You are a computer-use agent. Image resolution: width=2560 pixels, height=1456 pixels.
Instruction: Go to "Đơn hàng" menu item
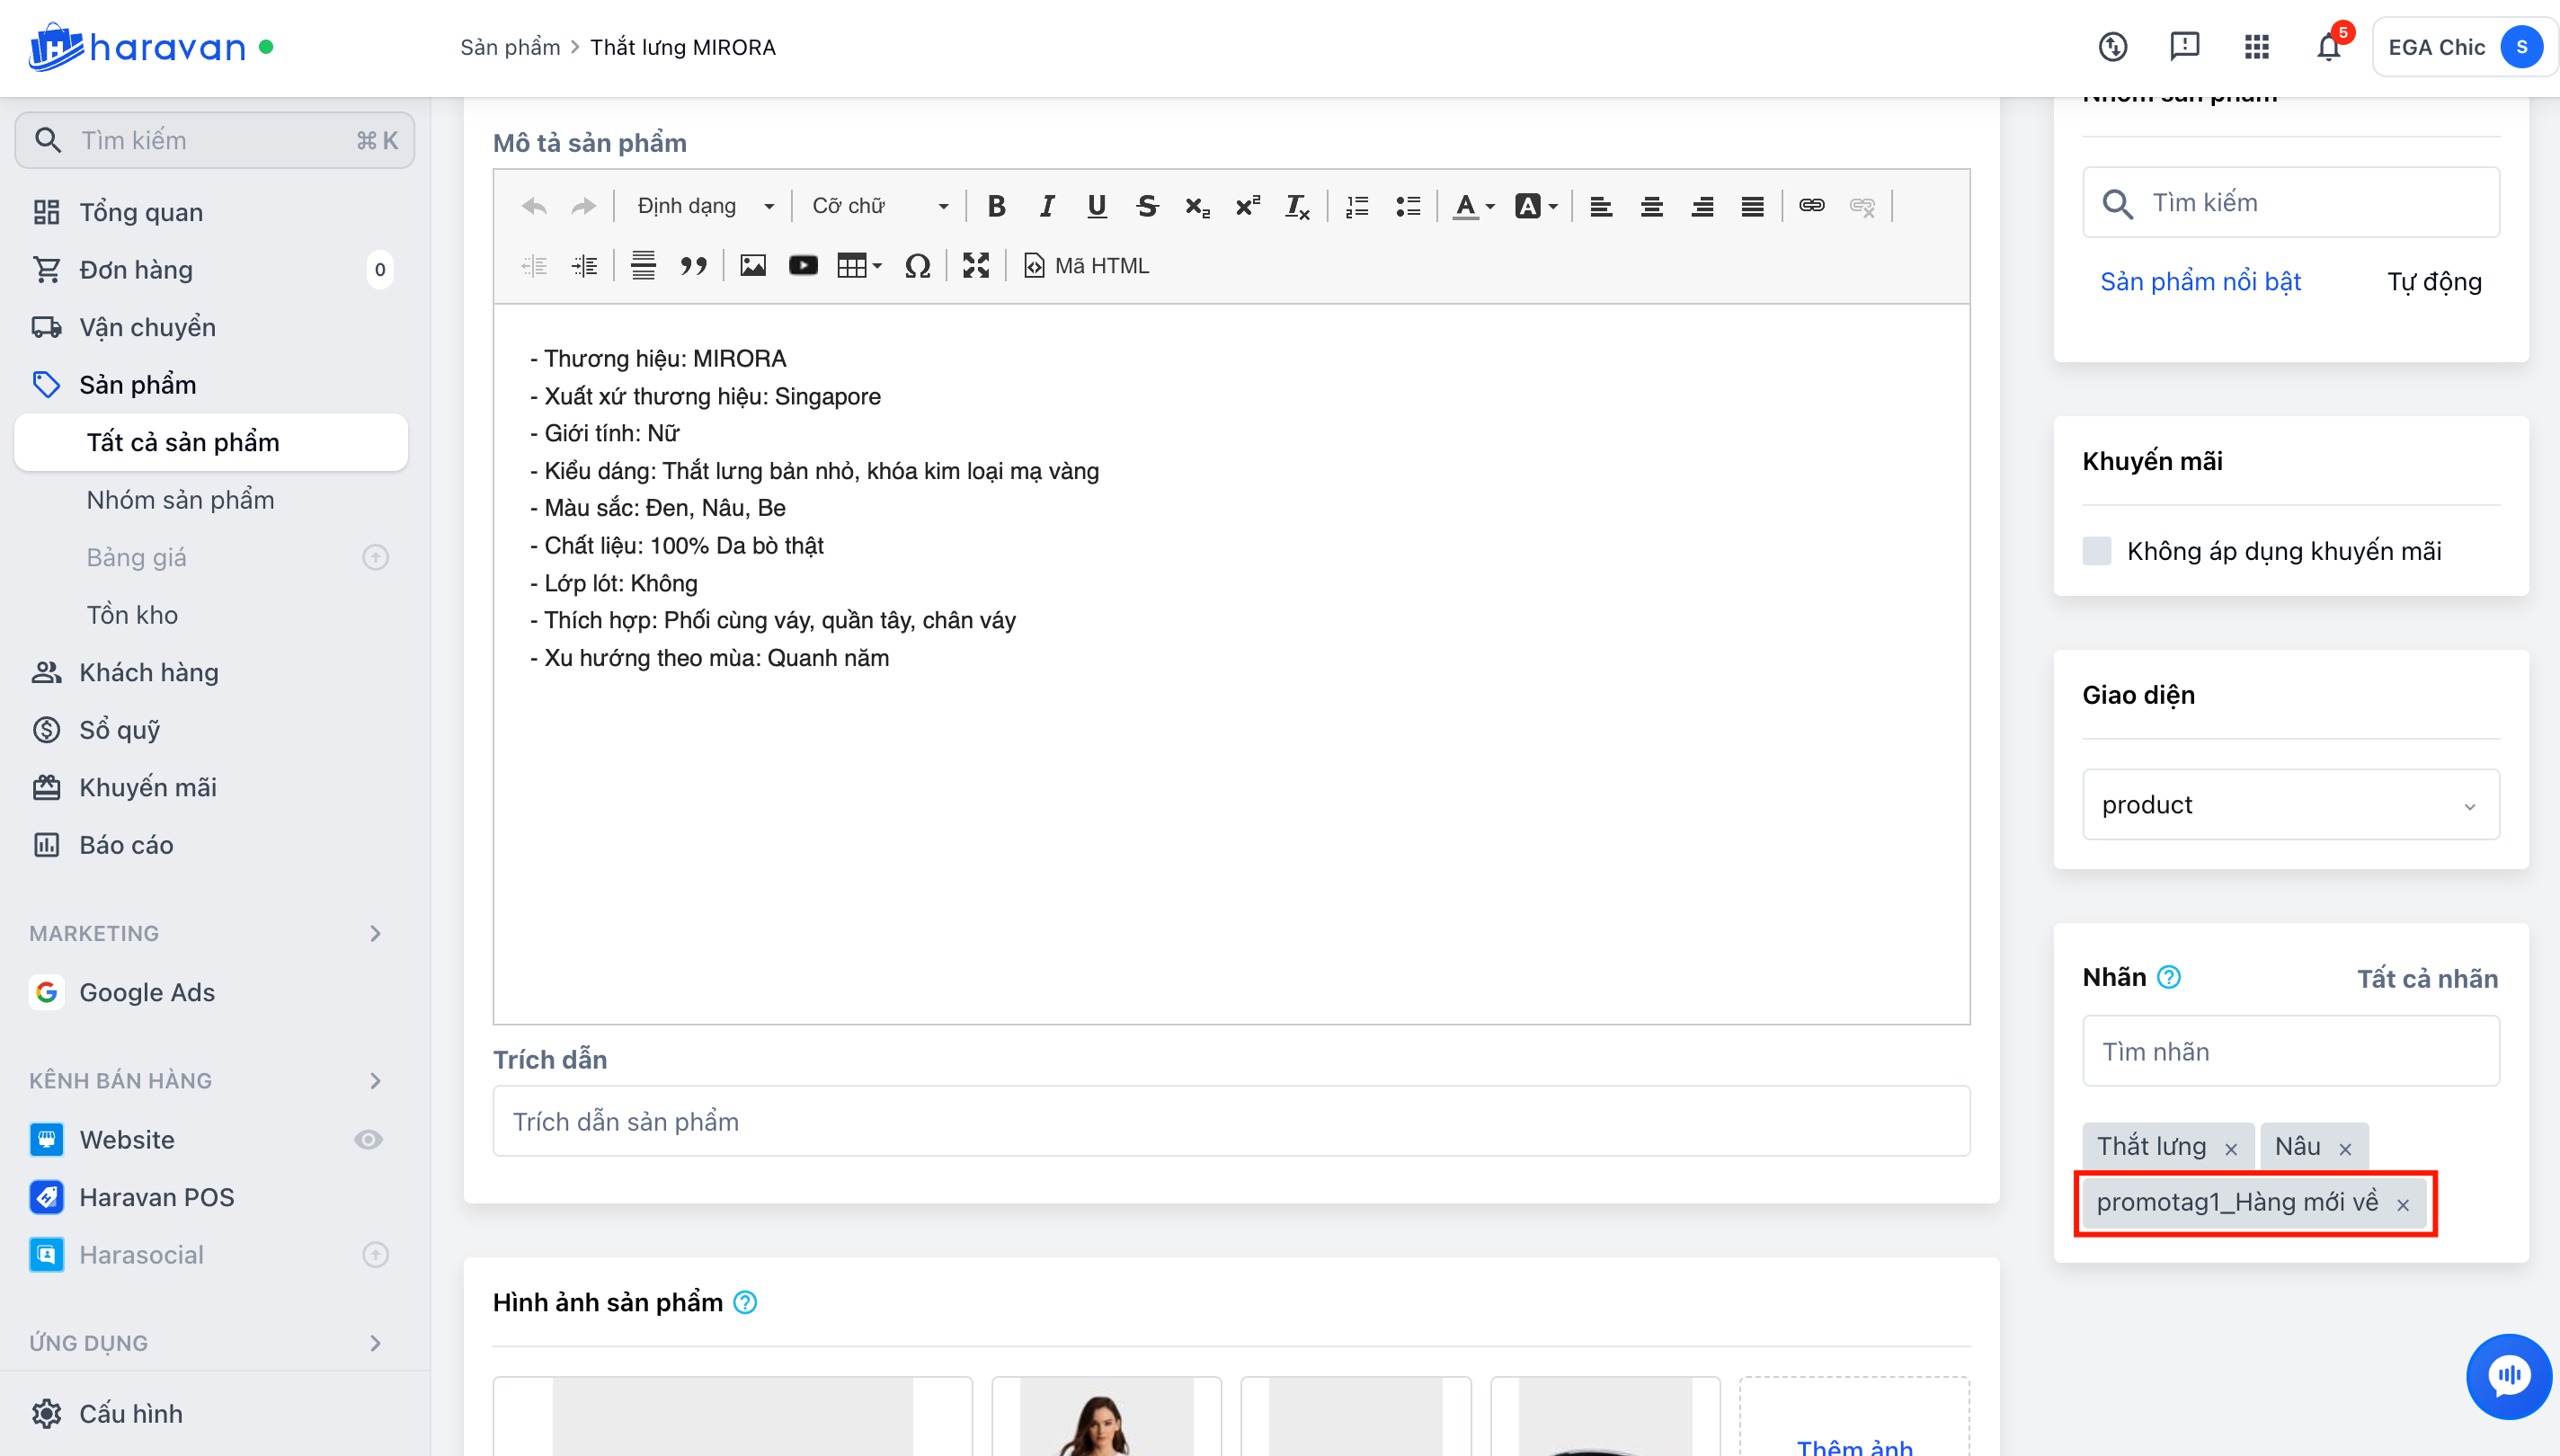[x=136, y=270]
